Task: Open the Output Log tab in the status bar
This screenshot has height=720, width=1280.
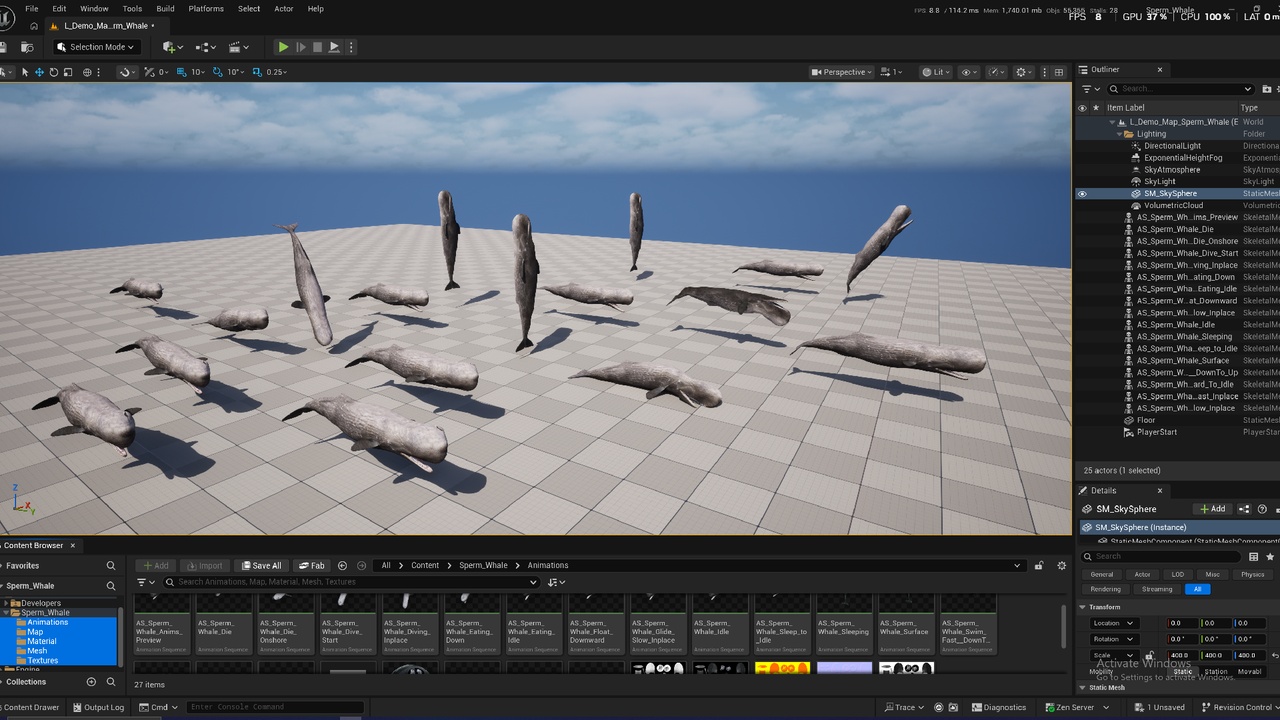Action: click(x=97, y=708)
